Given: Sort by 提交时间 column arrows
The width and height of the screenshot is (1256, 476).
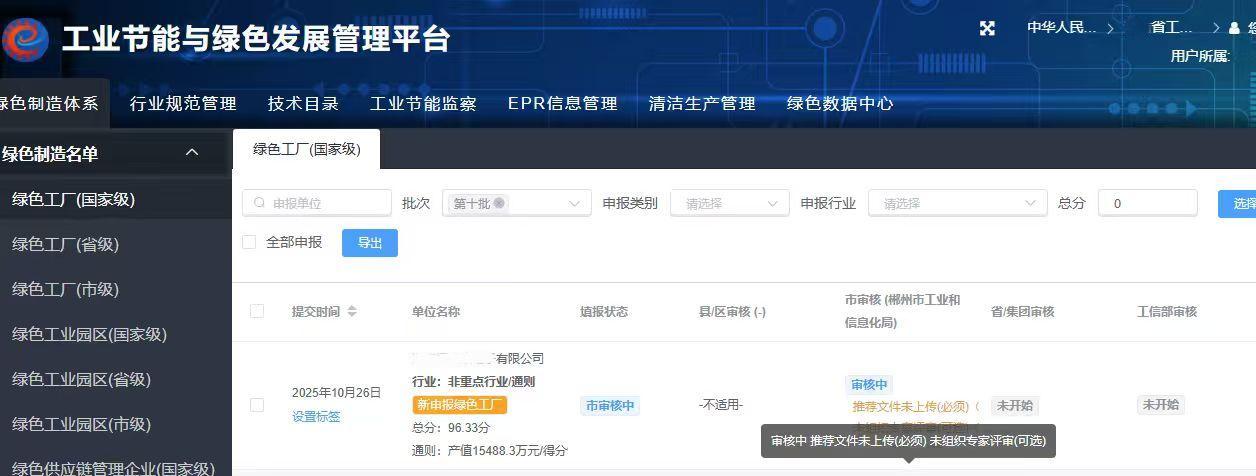Looking at the screenshot, I should pos(352,312).
